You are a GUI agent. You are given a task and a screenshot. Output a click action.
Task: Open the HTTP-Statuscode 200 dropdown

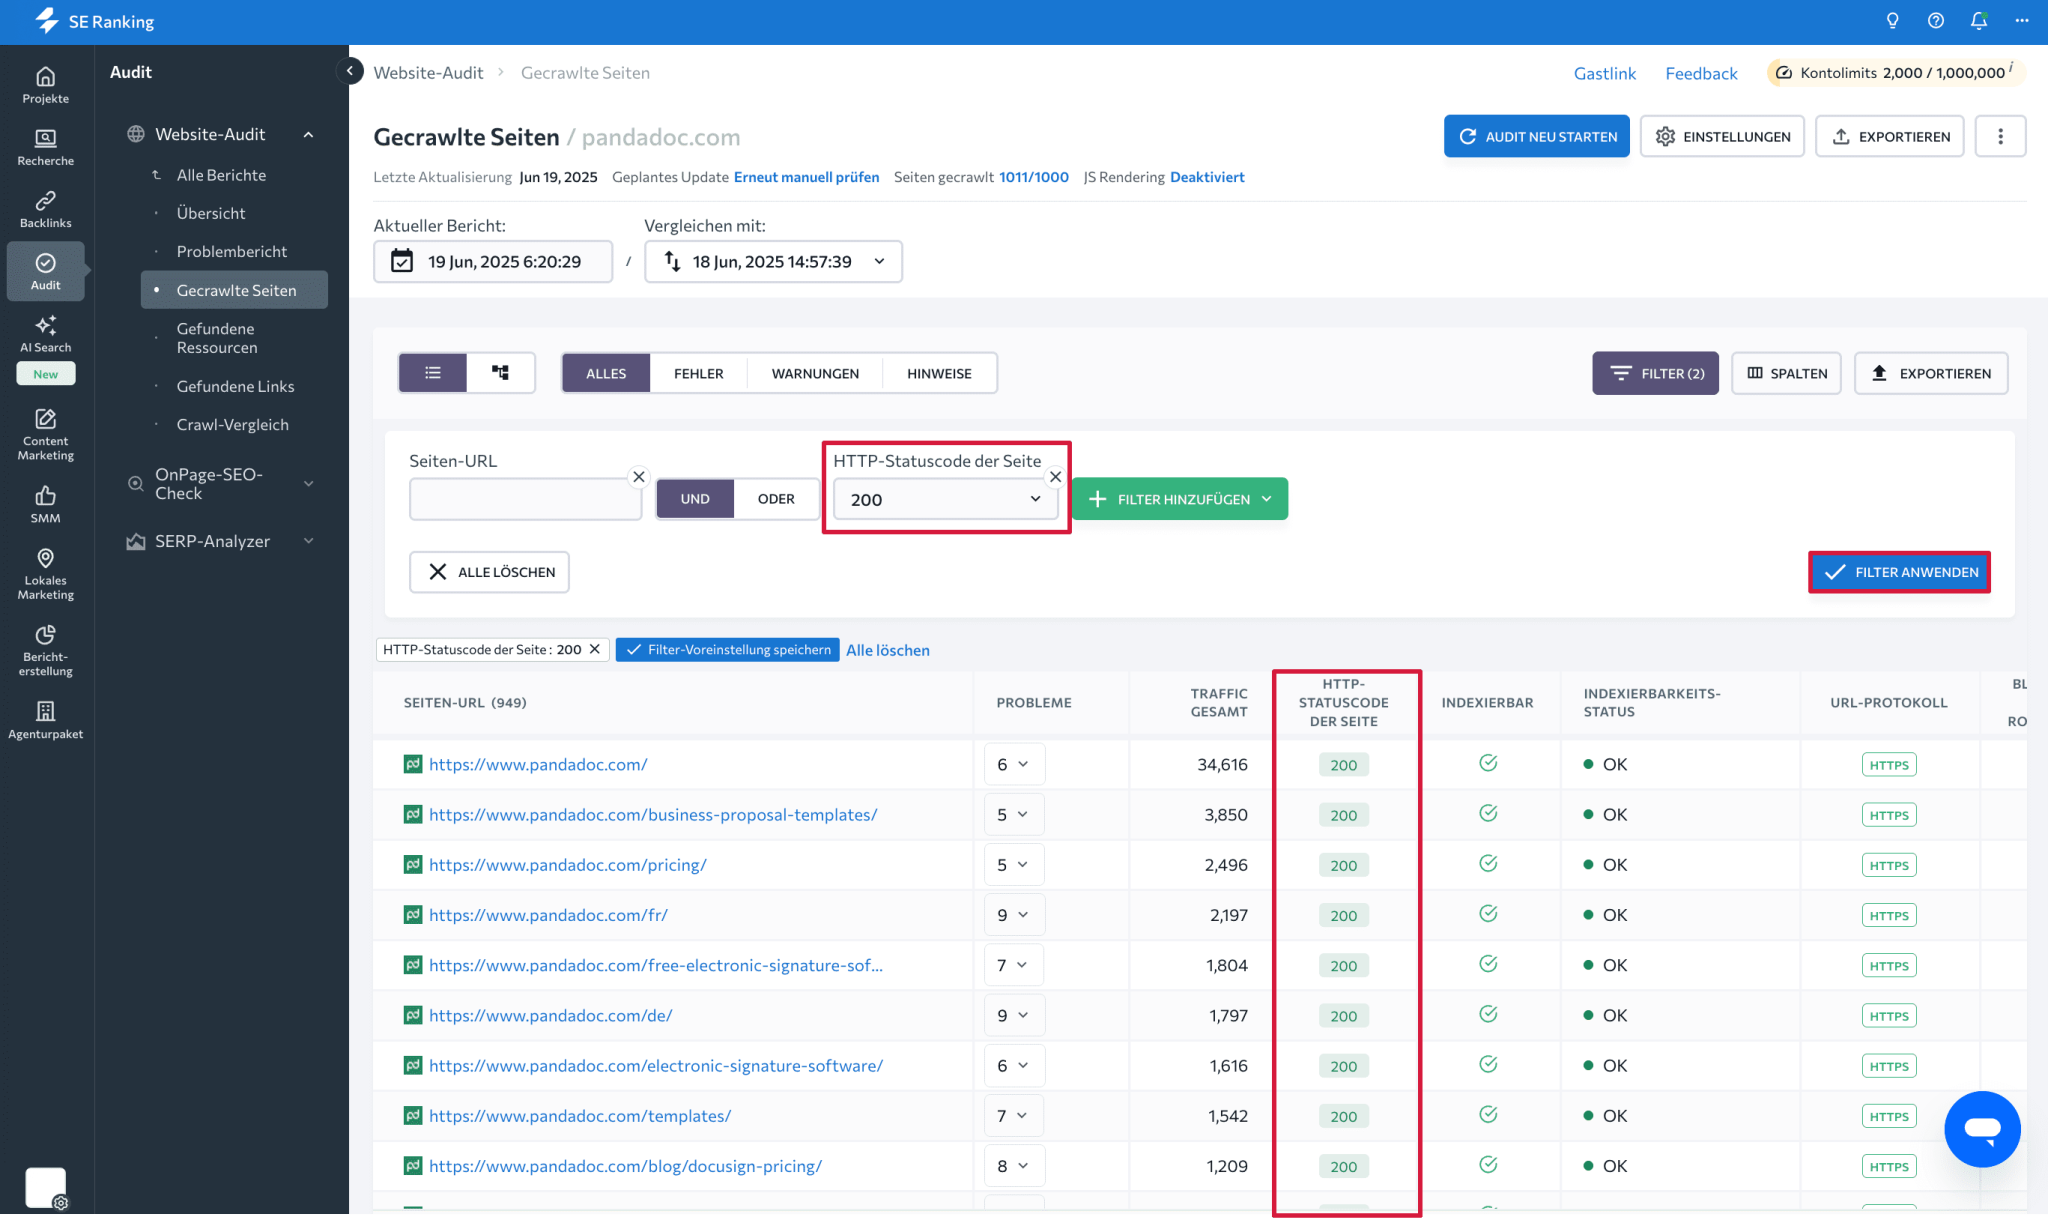944,499
